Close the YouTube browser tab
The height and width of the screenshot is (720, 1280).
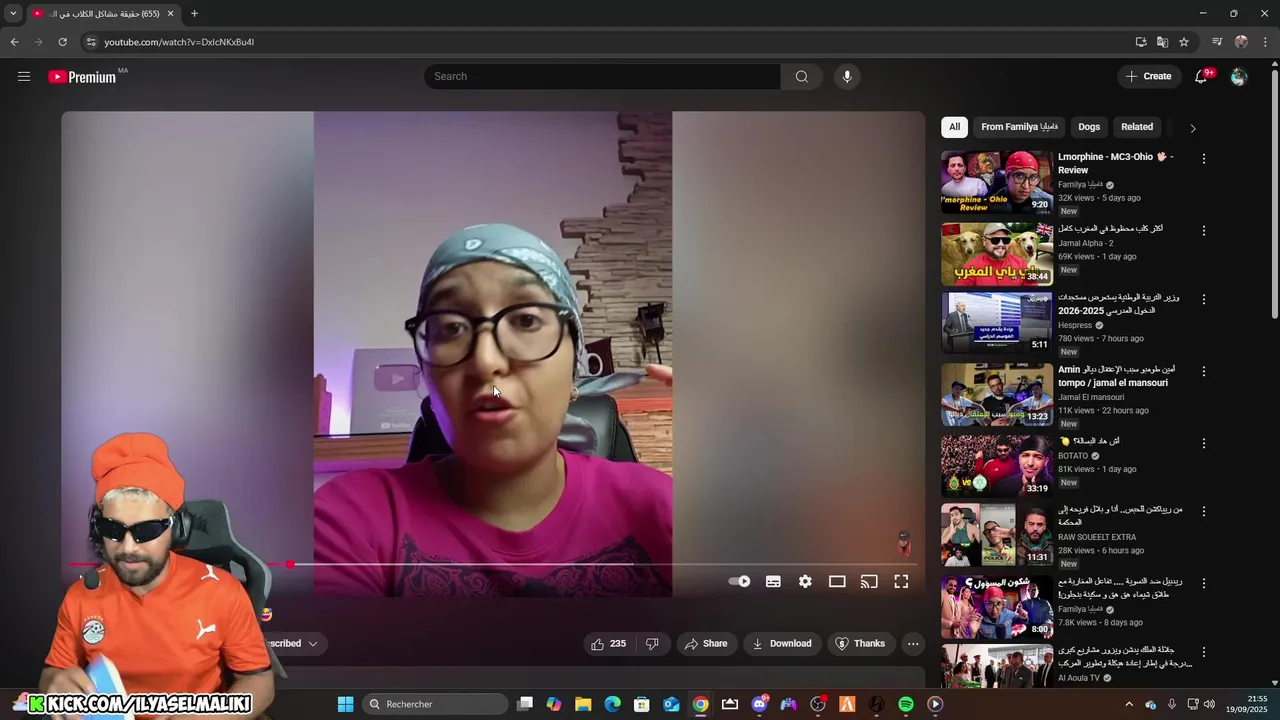tap(170, 14)
